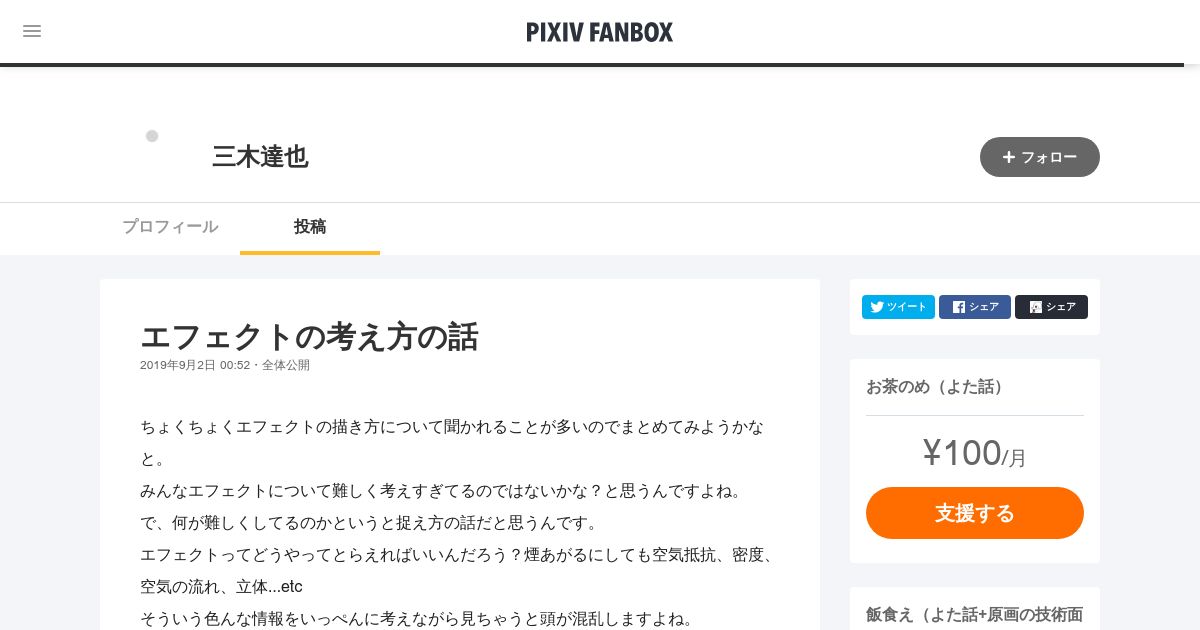Click the creator avatar placeholder
The width and height of the screenshot is (1200, 630).
click(152, 136)
